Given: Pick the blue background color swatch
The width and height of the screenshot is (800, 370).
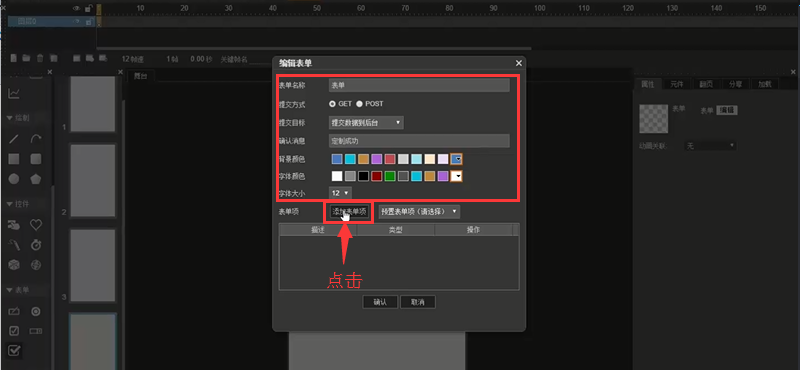Looking at the screenshot, I should coord(337,159).
